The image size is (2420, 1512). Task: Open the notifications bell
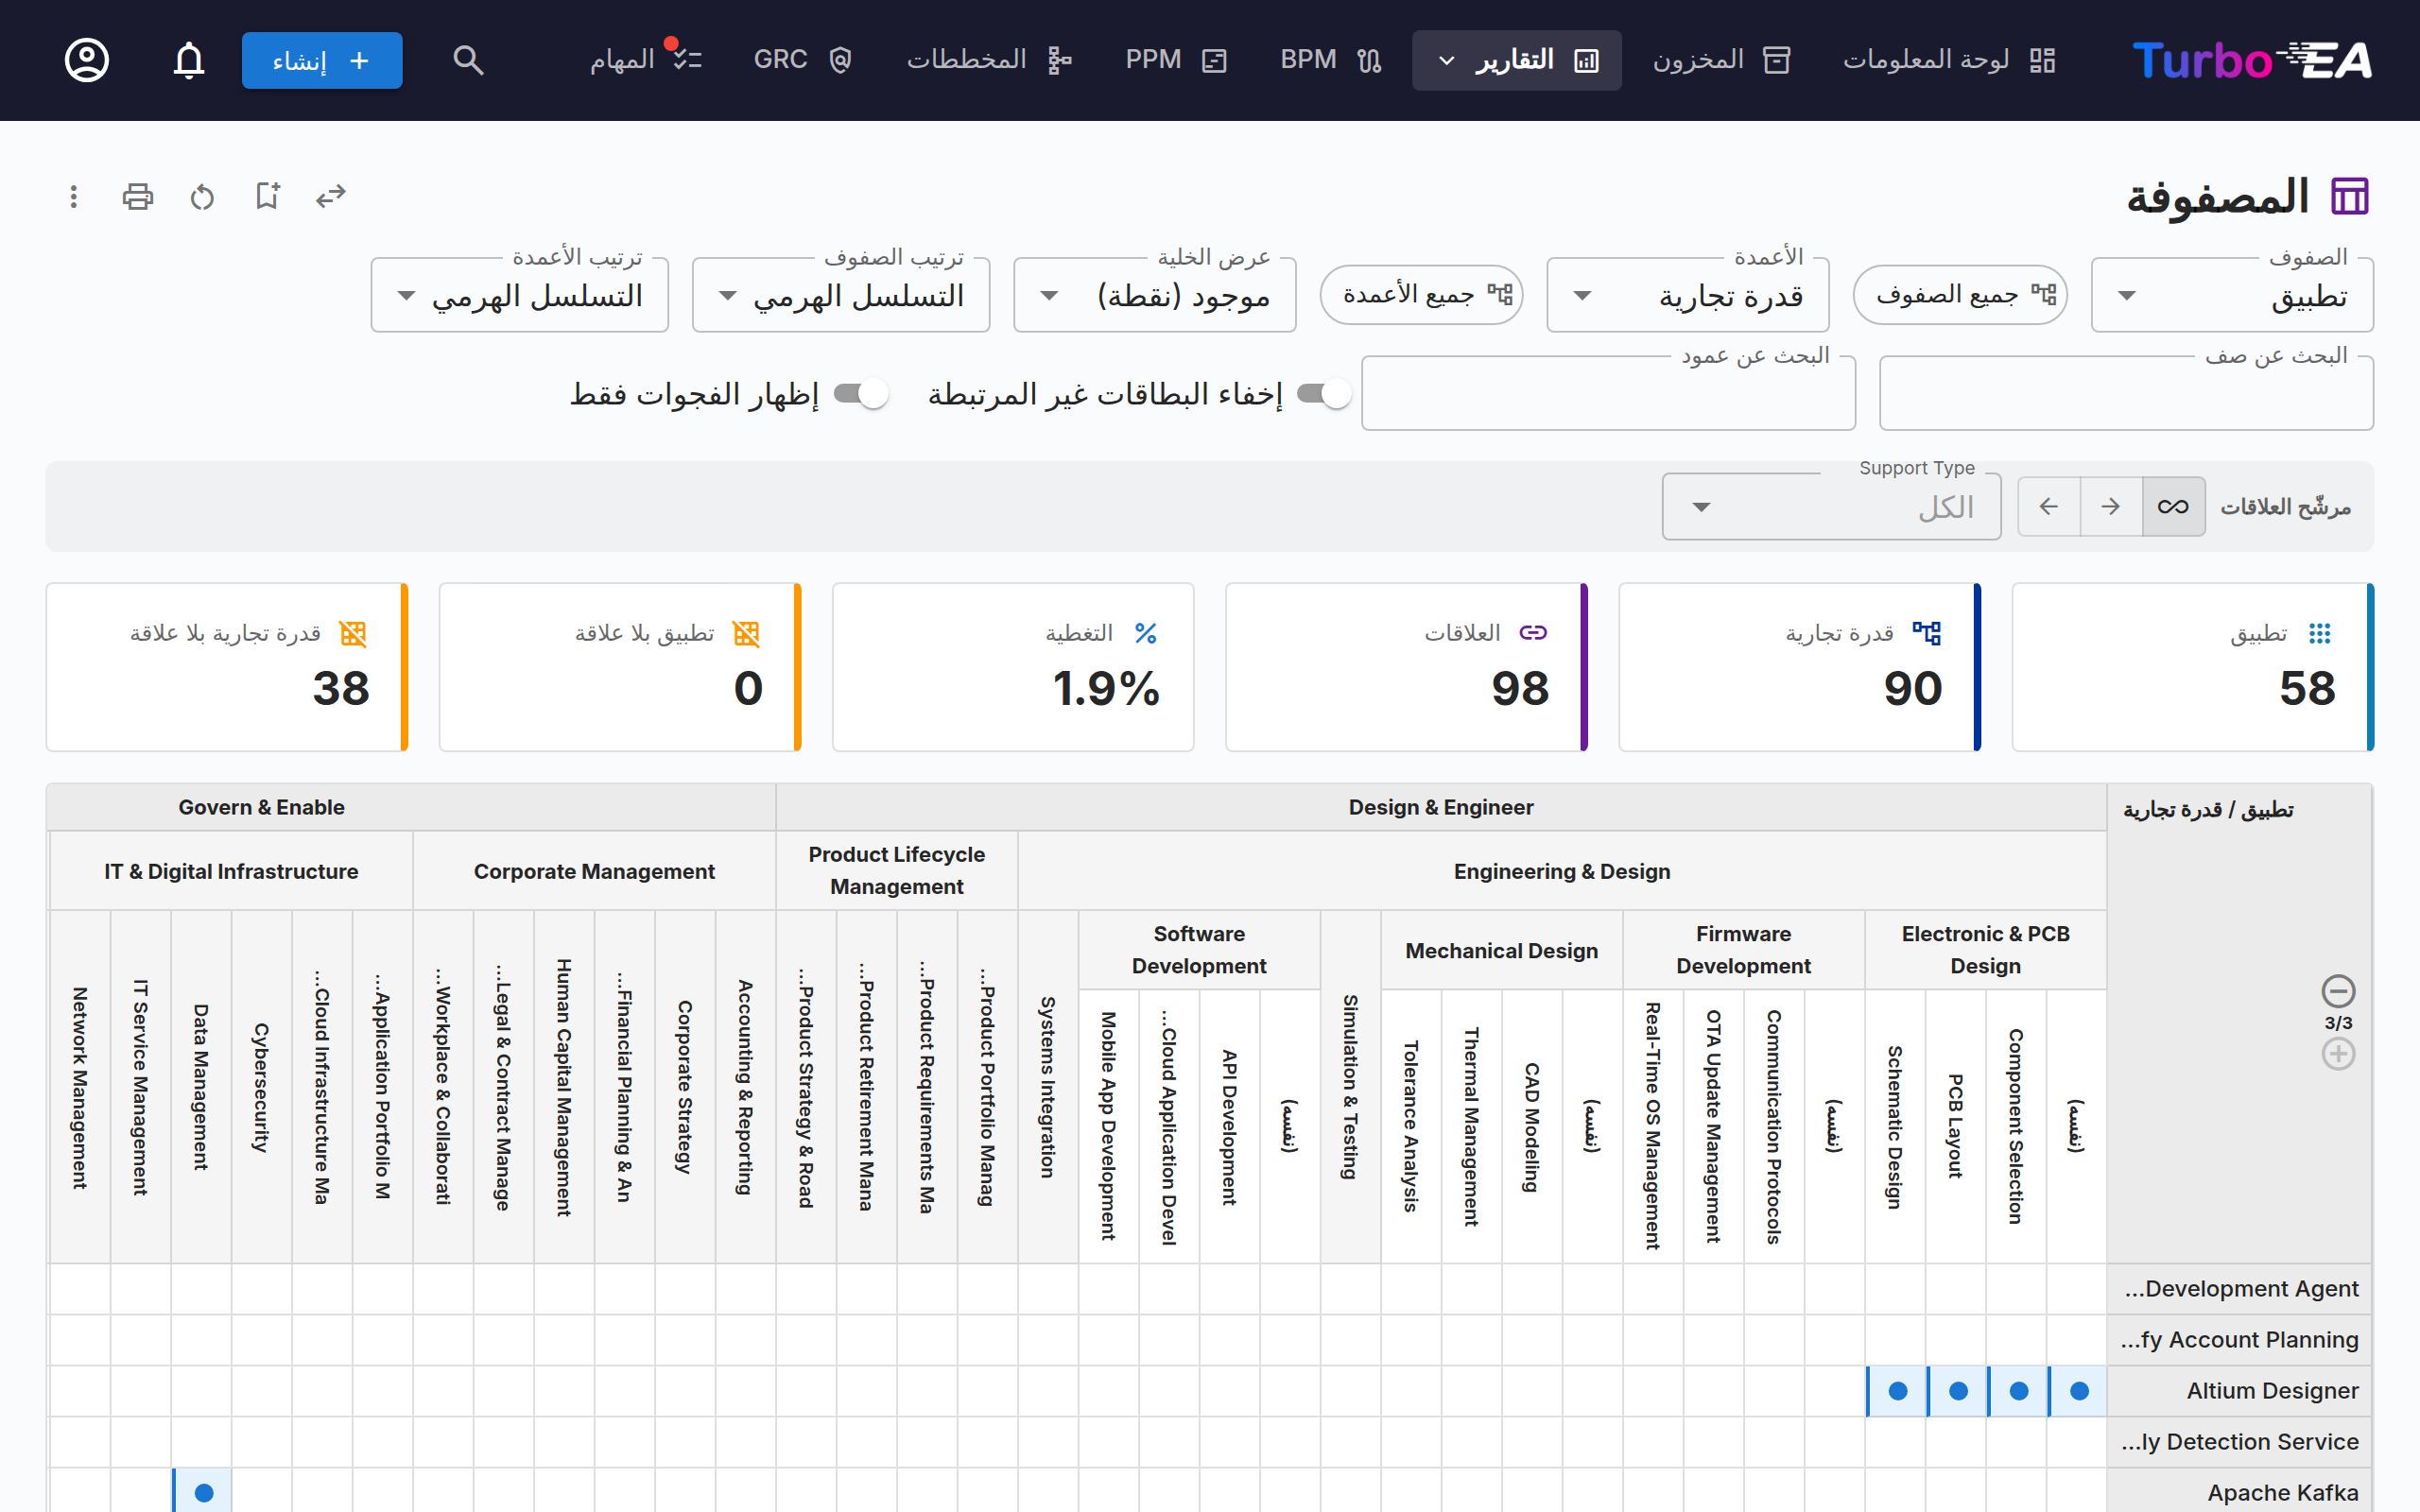189,60
